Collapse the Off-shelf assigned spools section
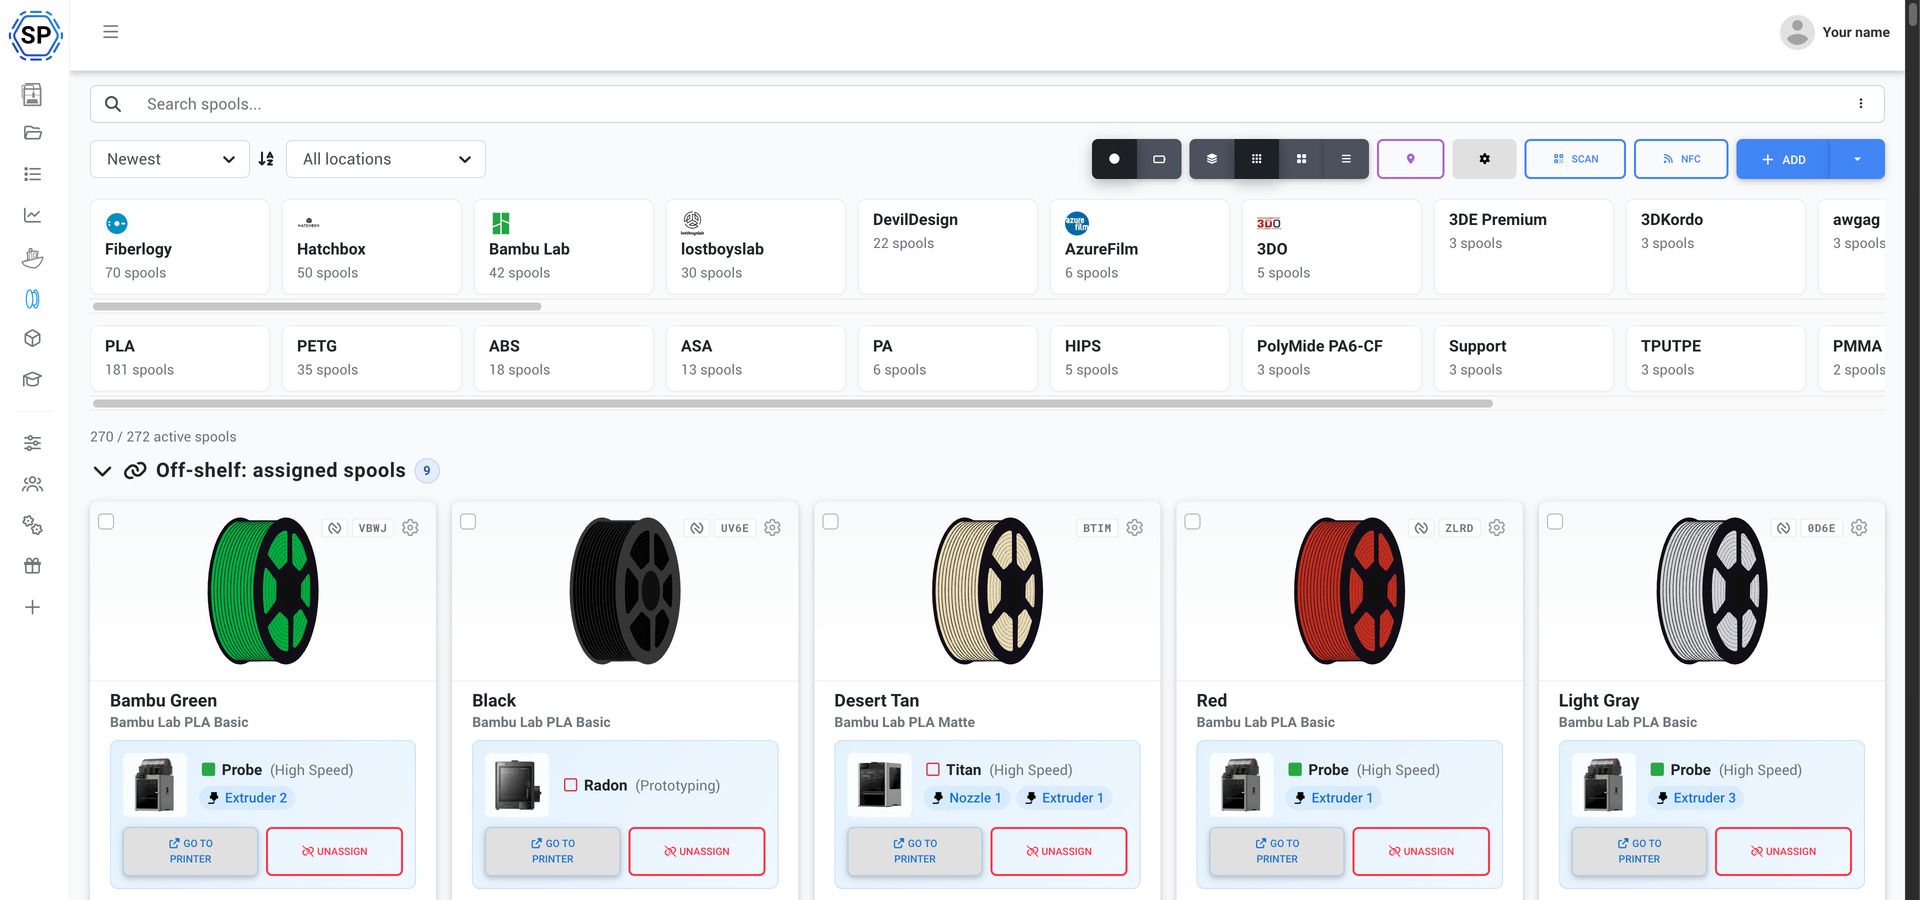Screen dimensions: 1920x900 click(102, 470)
